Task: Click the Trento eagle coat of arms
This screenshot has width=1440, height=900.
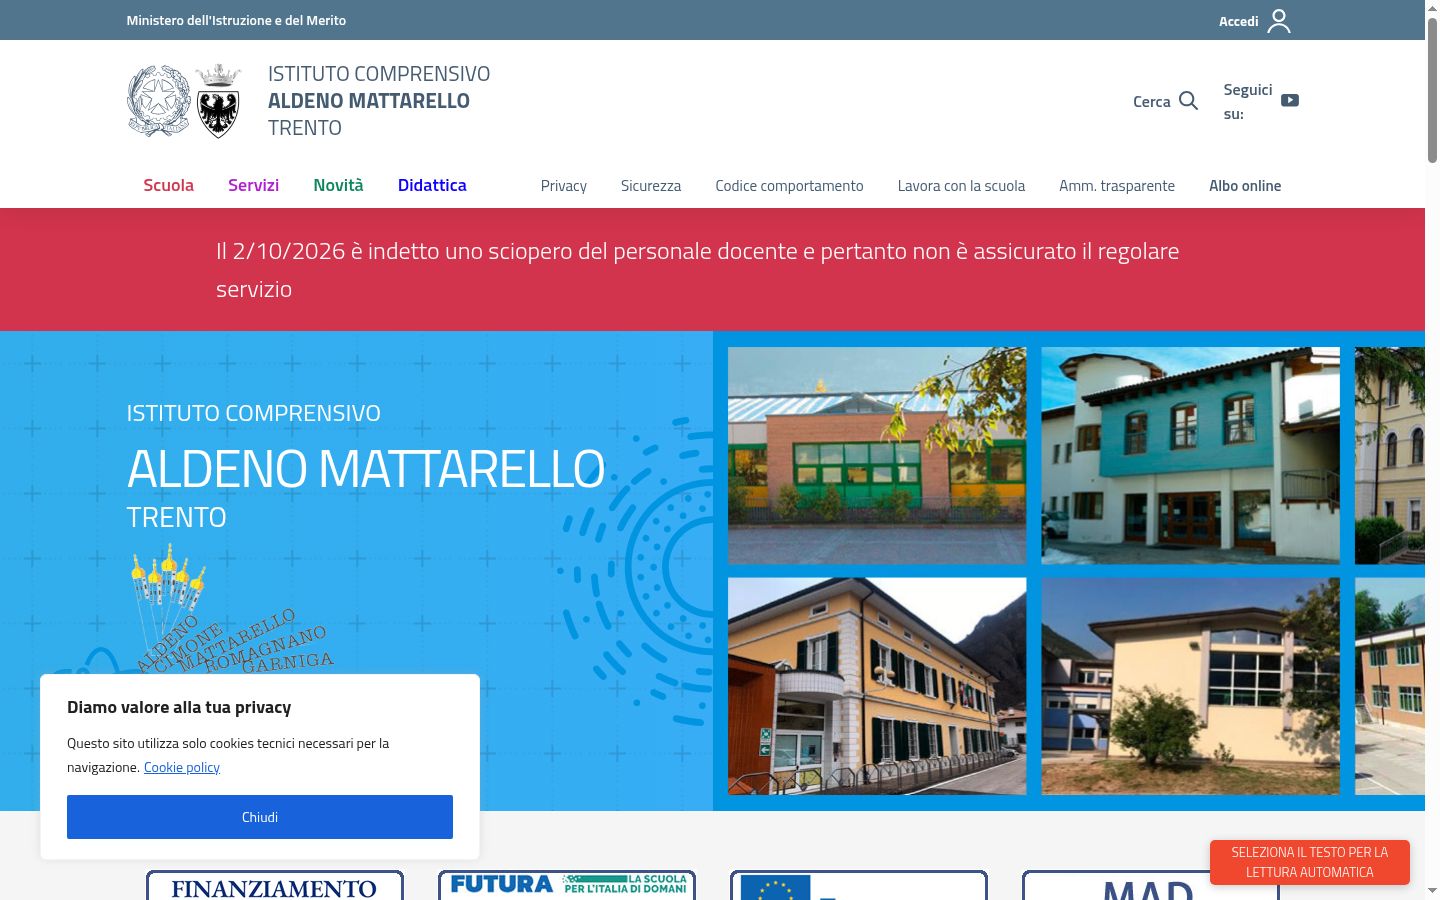Action: tap(218, 101)
